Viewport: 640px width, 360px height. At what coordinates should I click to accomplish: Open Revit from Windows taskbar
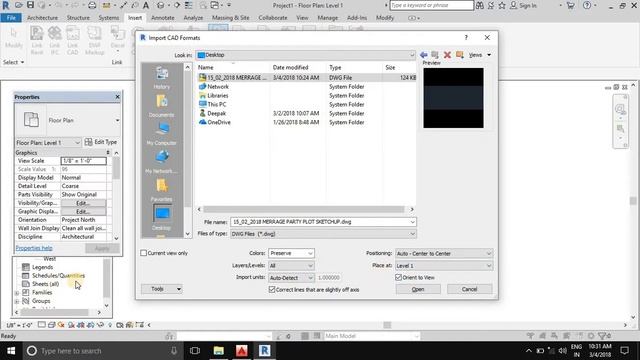[x=264, y=351]
